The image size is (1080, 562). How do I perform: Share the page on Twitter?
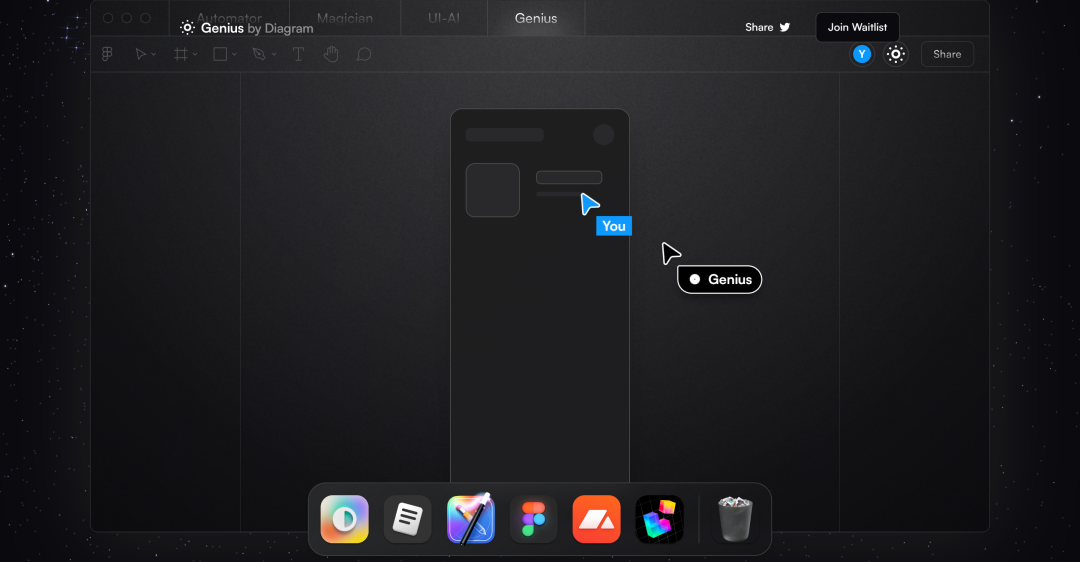click(767, 28)
